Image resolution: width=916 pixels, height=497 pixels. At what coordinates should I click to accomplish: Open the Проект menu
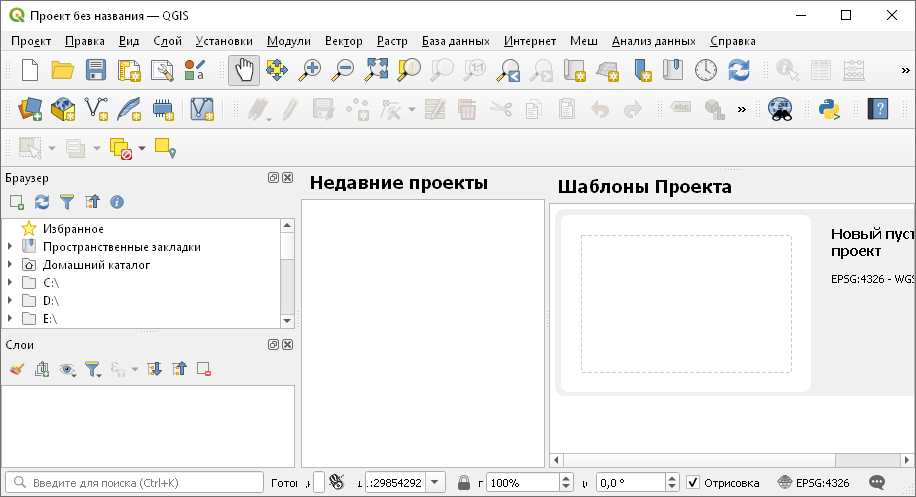pyautogui.click(x=31, y=41)
